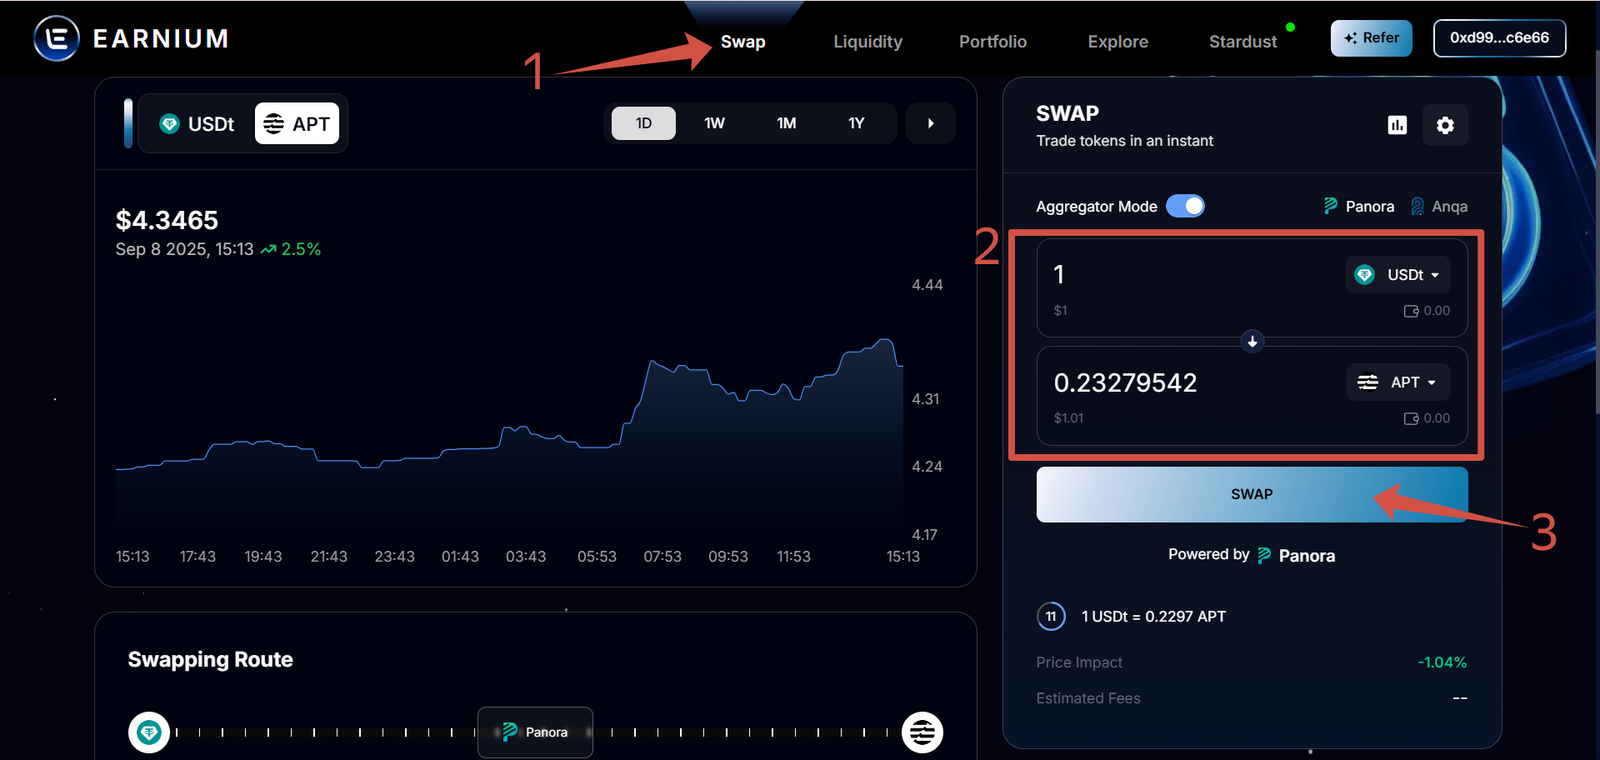Select the USDt chart pair toggle

pyautogui.click(x=197, y=124)
